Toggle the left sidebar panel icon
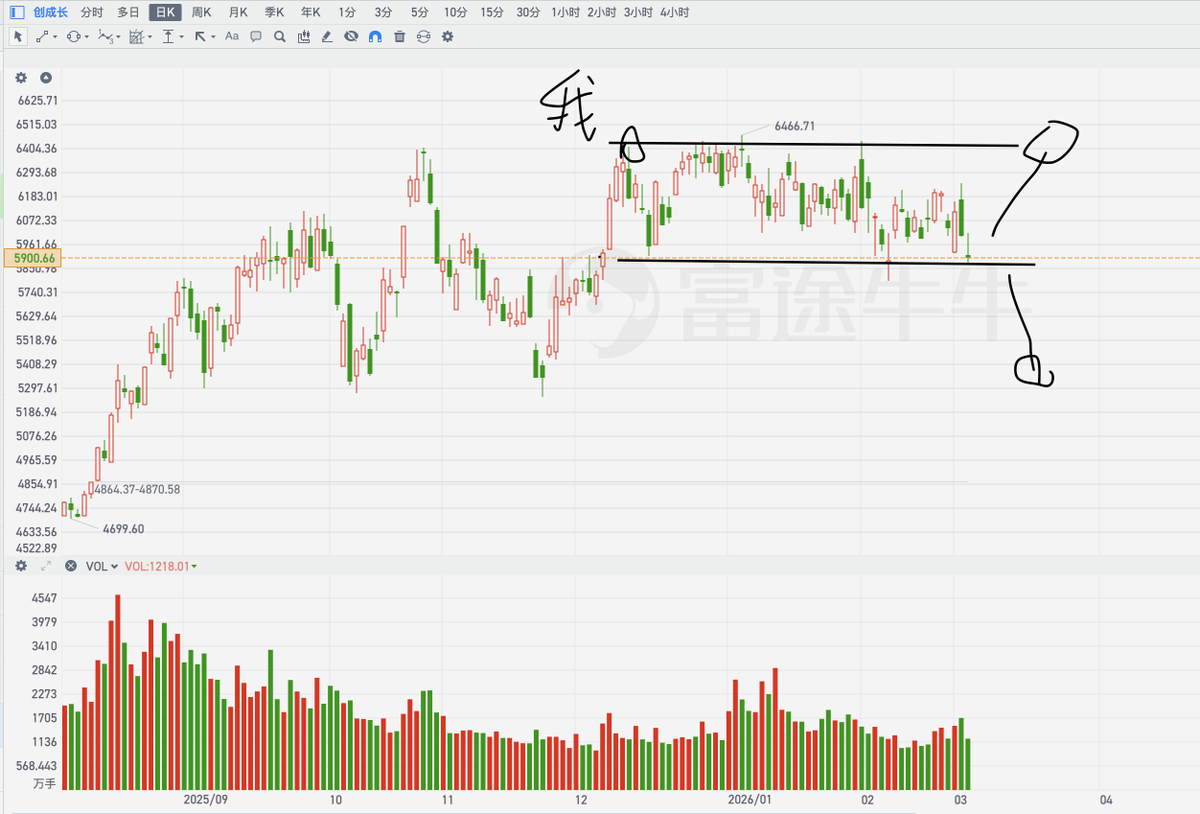 (x=17, y=12)
